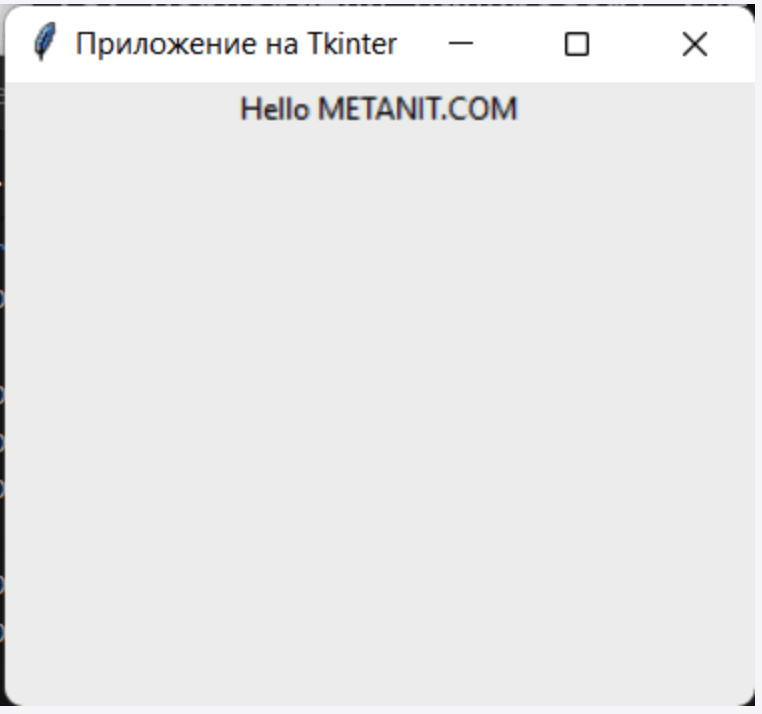This screenshot has height=714, width=762.
Task: Minimize the Приложение на Tkinter window
Action: (461, 44)
